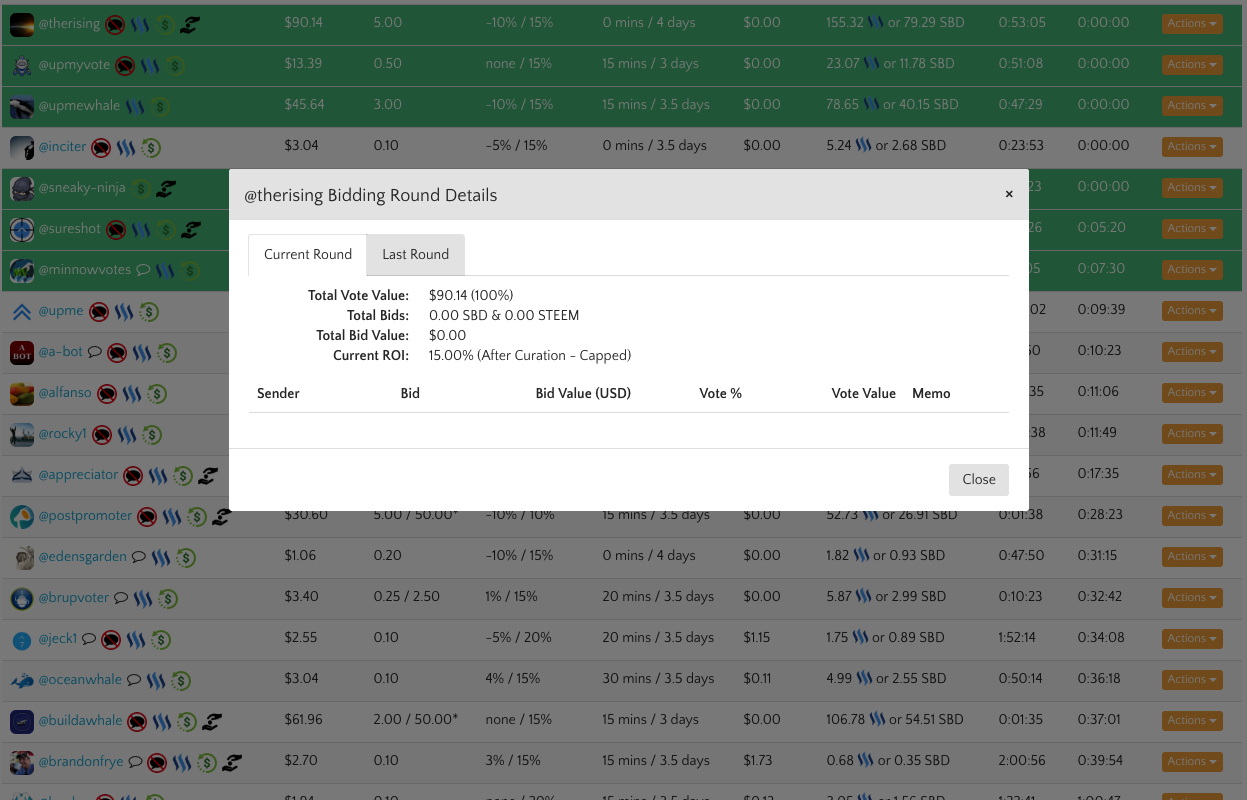Image resolution: width=1247 pixels, height=800 pixels.
Task: Expand Actions menu in the @brupvoter row
Action: [1192, 597]
